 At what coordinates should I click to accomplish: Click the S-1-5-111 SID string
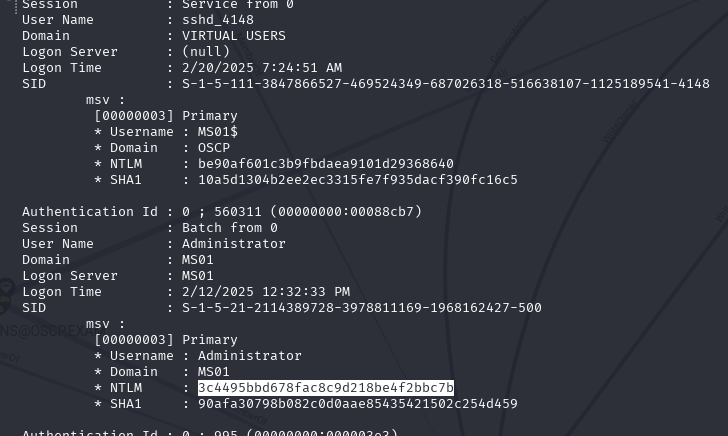click(446, 84)
